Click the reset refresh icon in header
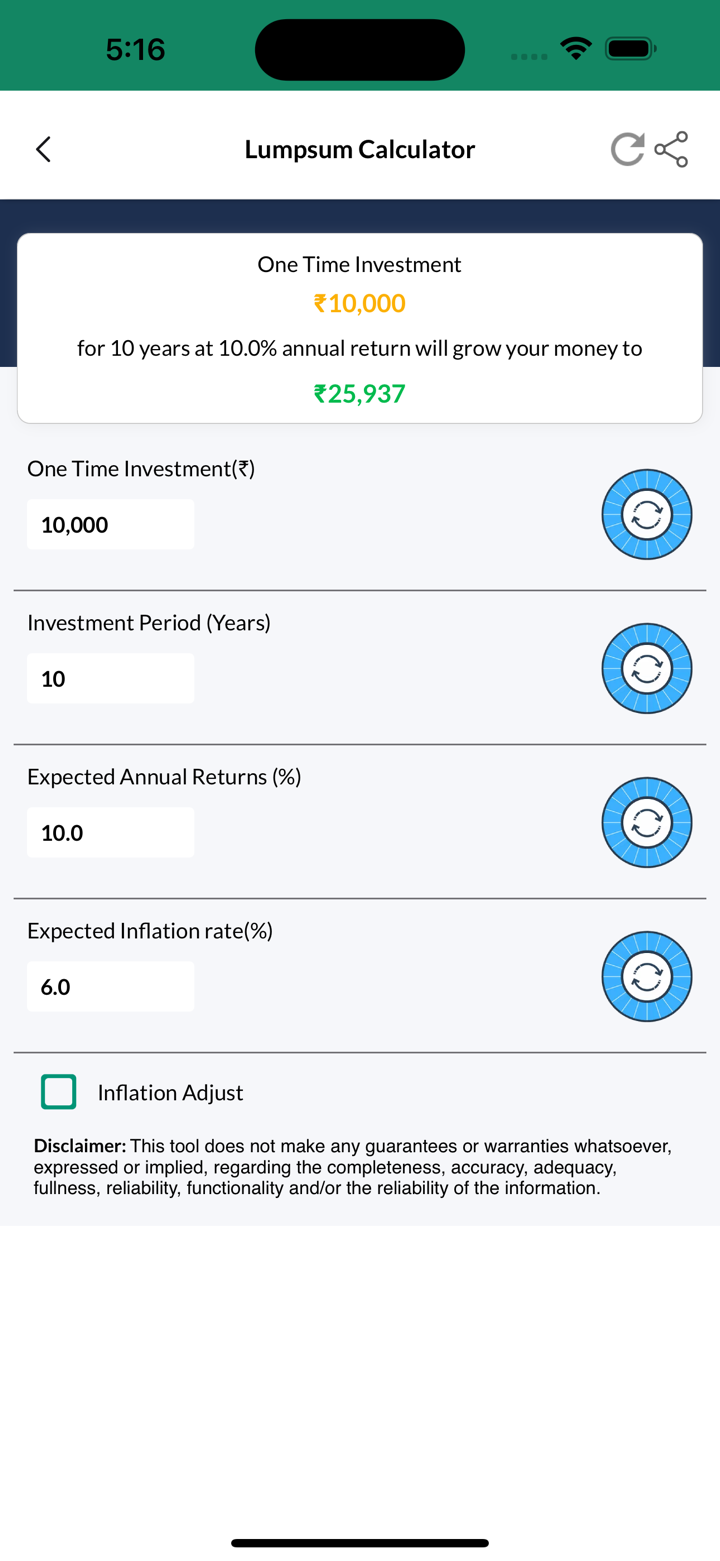 [628, 150]
